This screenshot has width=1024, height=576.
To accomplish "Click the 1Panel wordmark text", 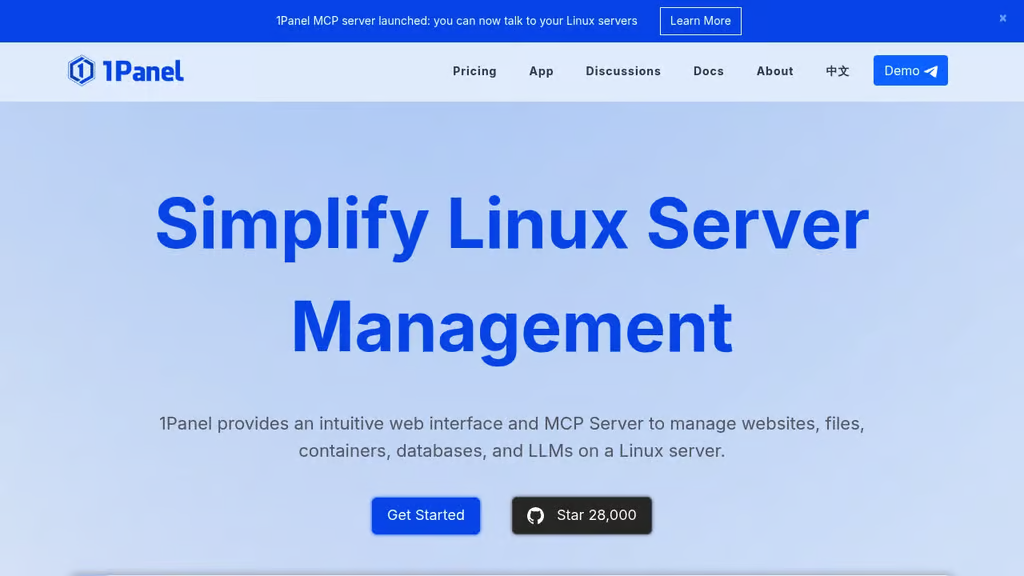I will tap(143, 71).
